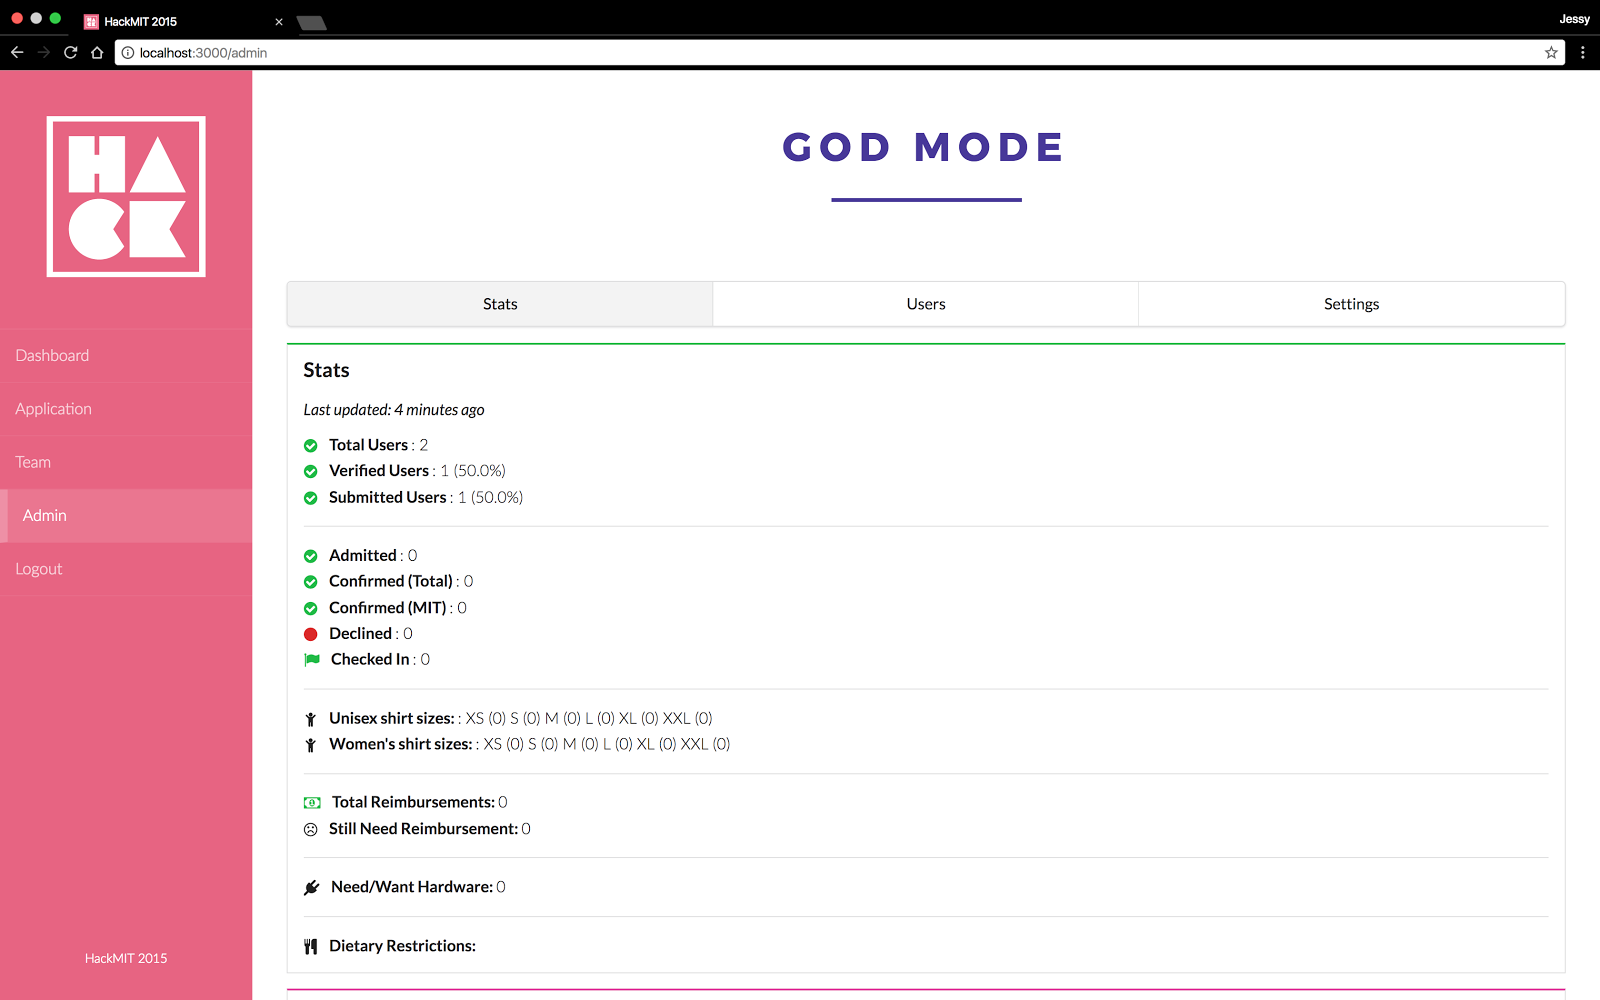The height and width of the screenshot is (1000, 1600).
Task: Select the Stats tab
Action: 499,303
